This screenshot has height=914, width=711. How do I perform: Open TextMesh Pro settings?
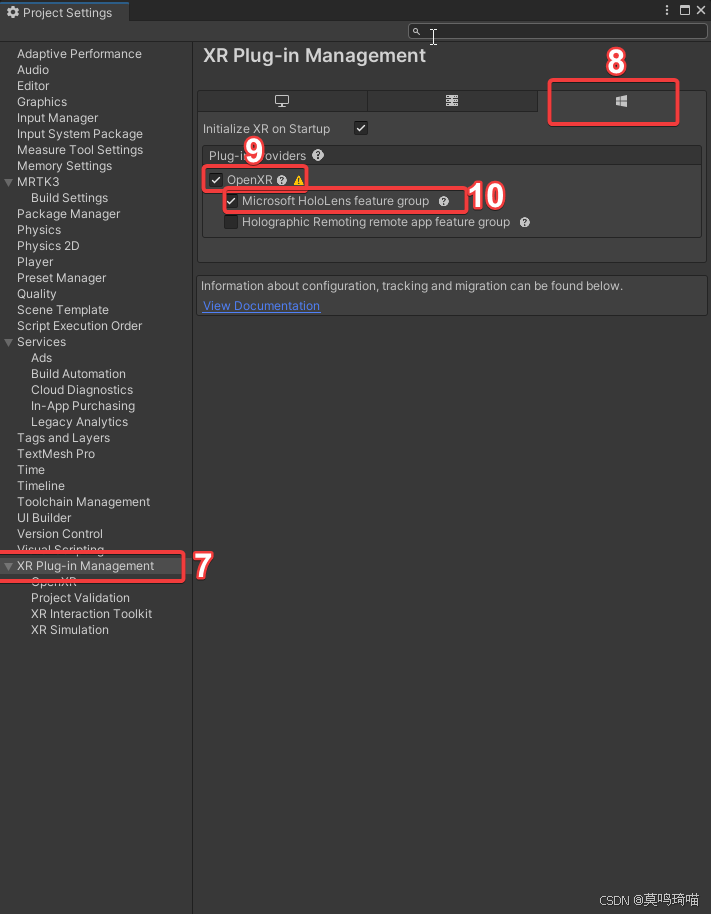56,454
